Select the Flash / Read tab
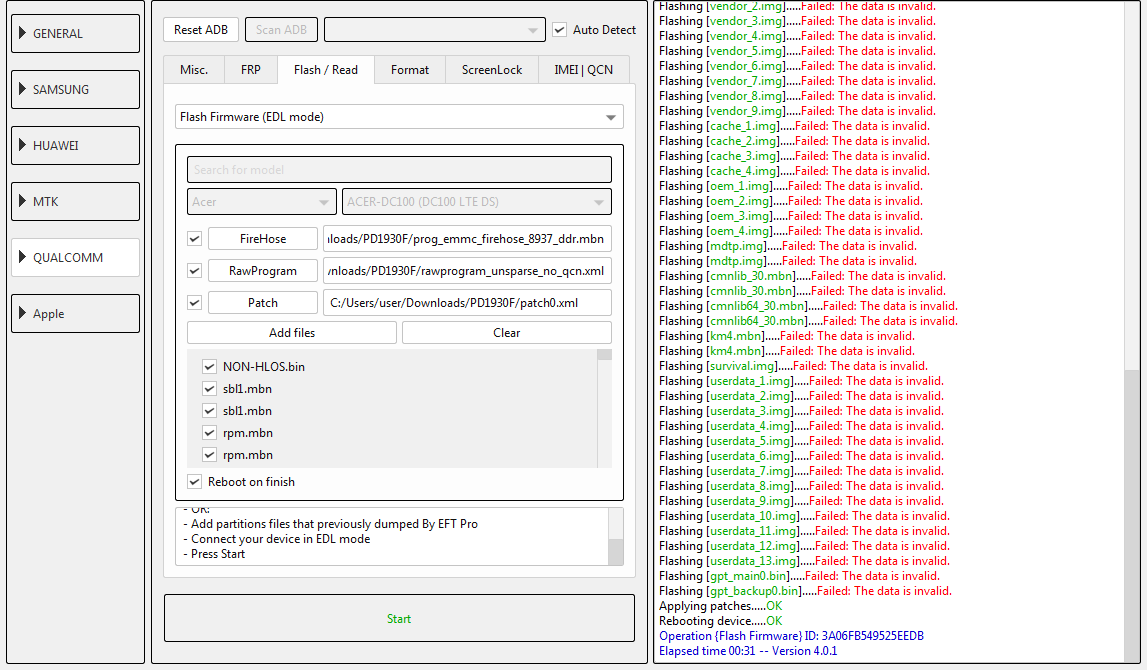Image resolution: width=1147 pixels, height=670 pixels. tap(326, 69)
